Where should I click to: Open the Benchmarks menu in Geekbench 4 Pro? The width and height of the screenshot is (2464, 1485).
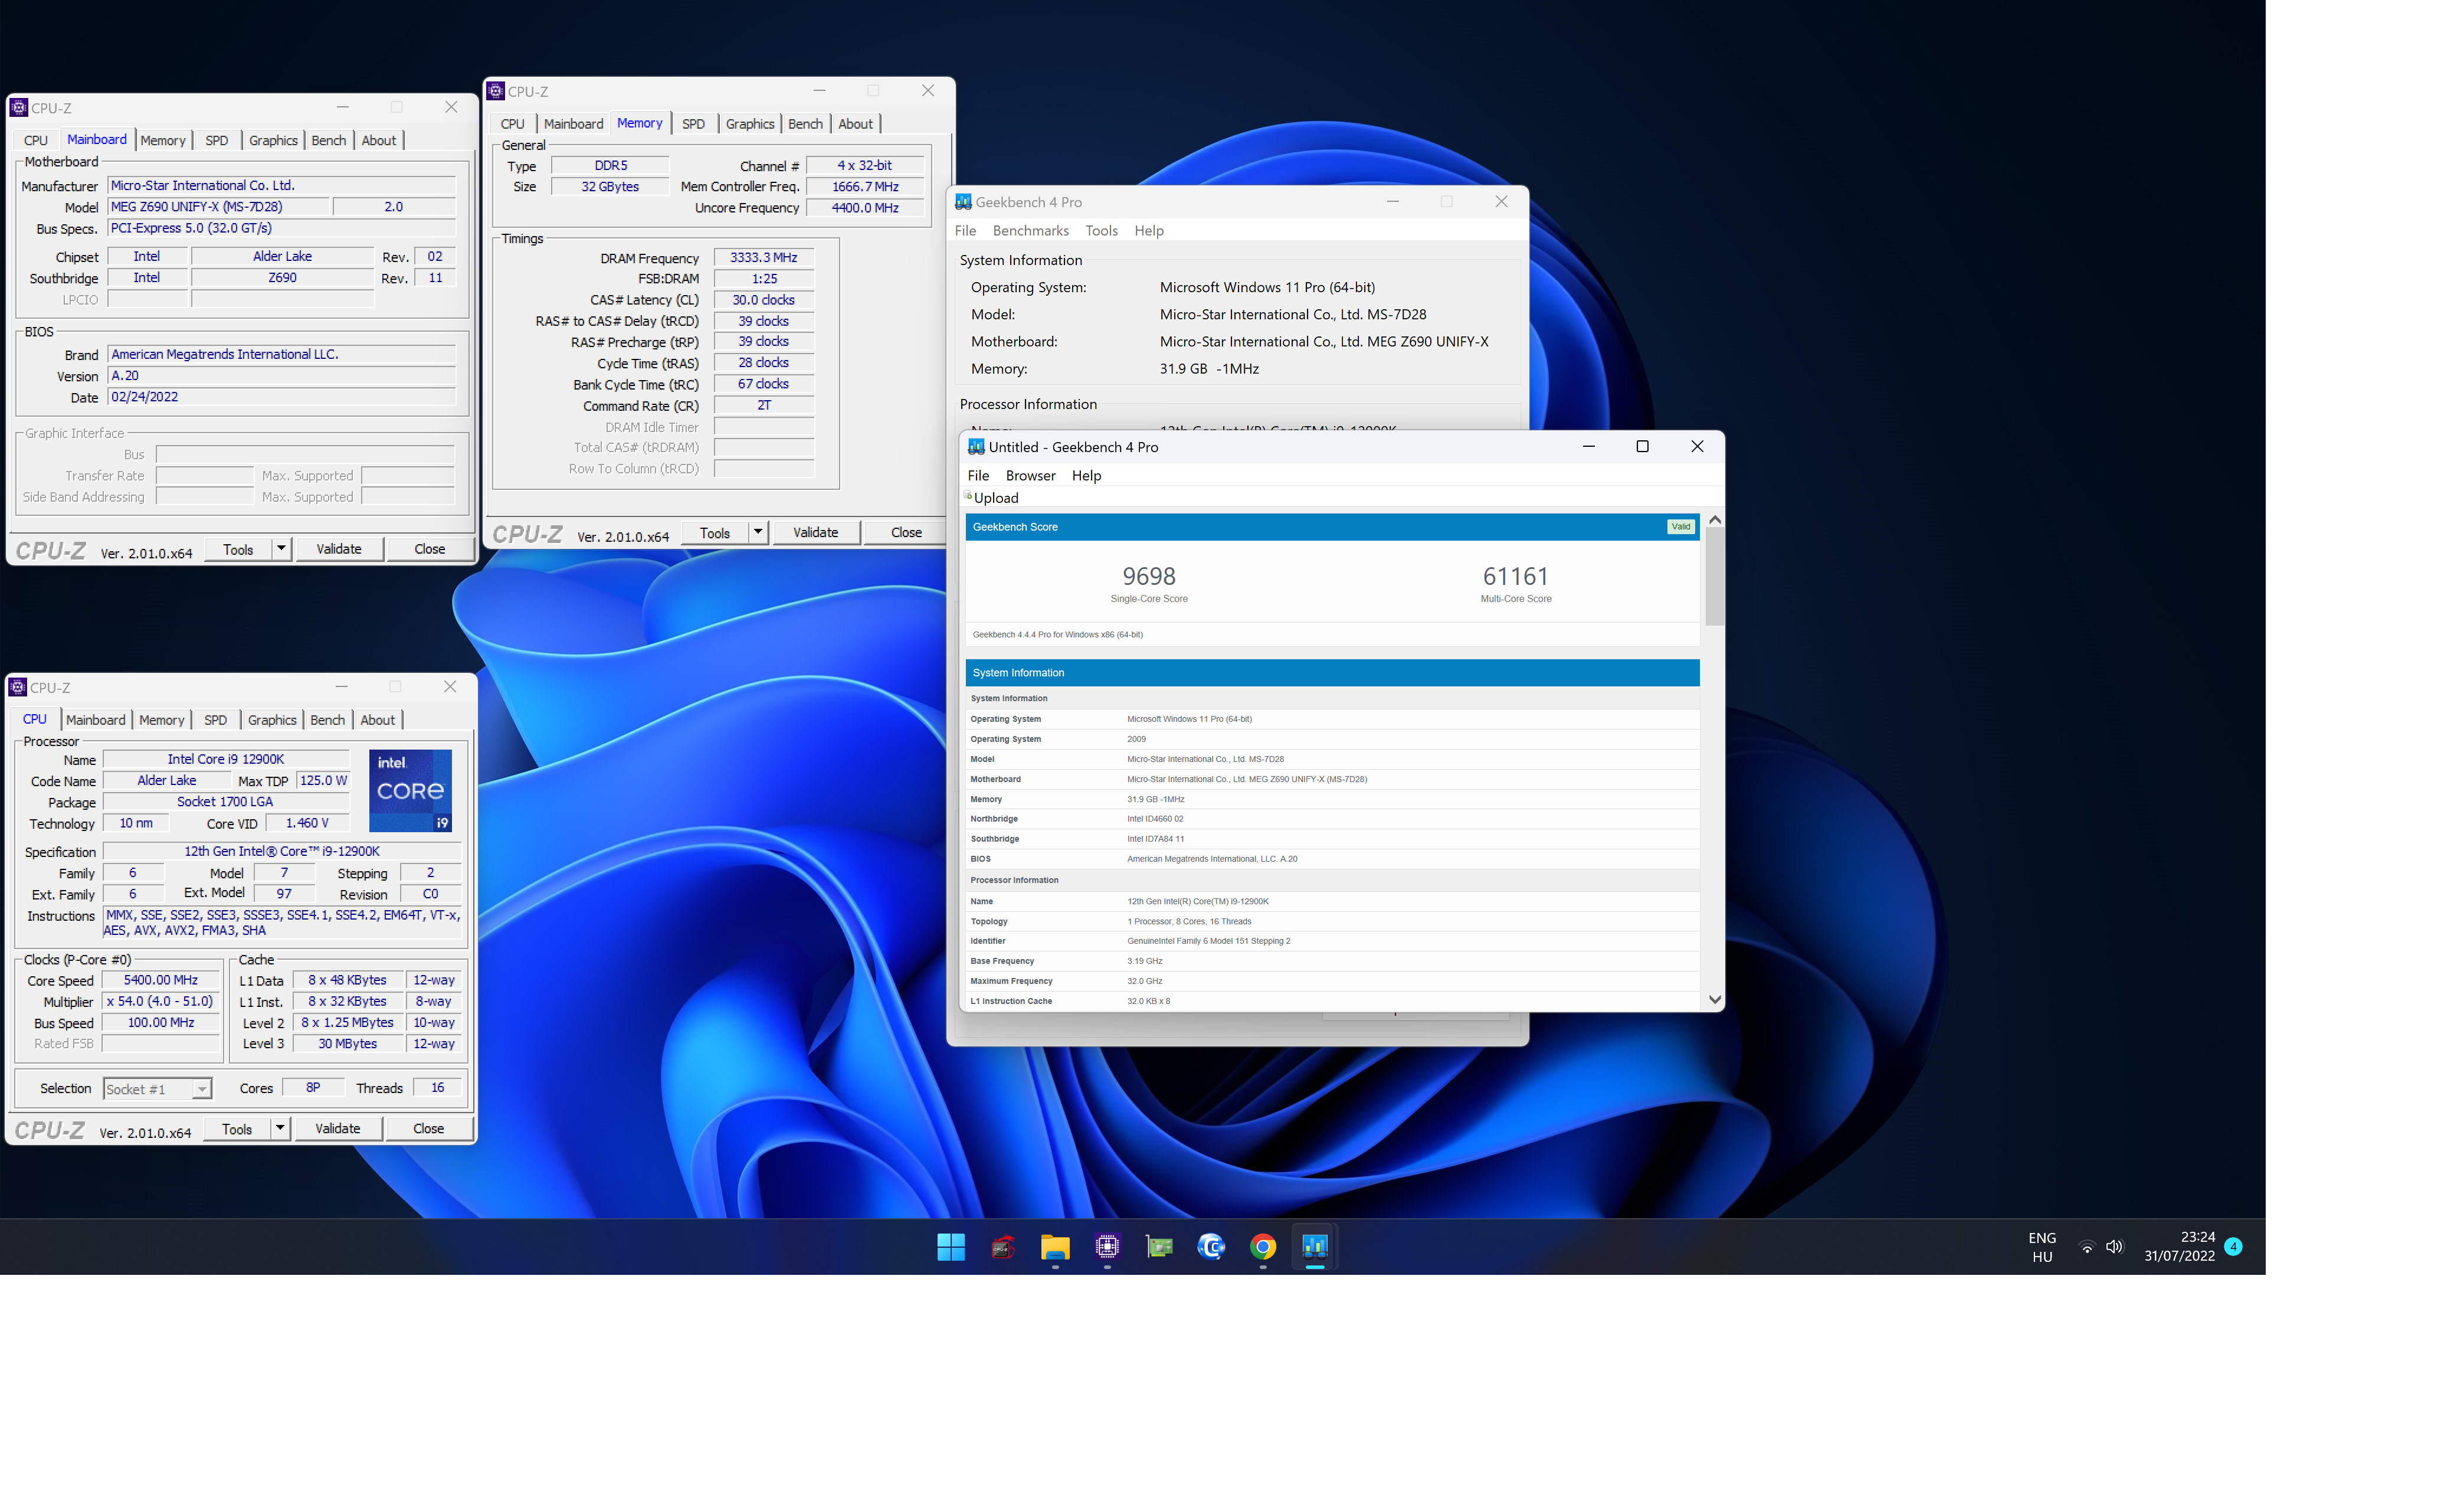(x=1030, y=230)
